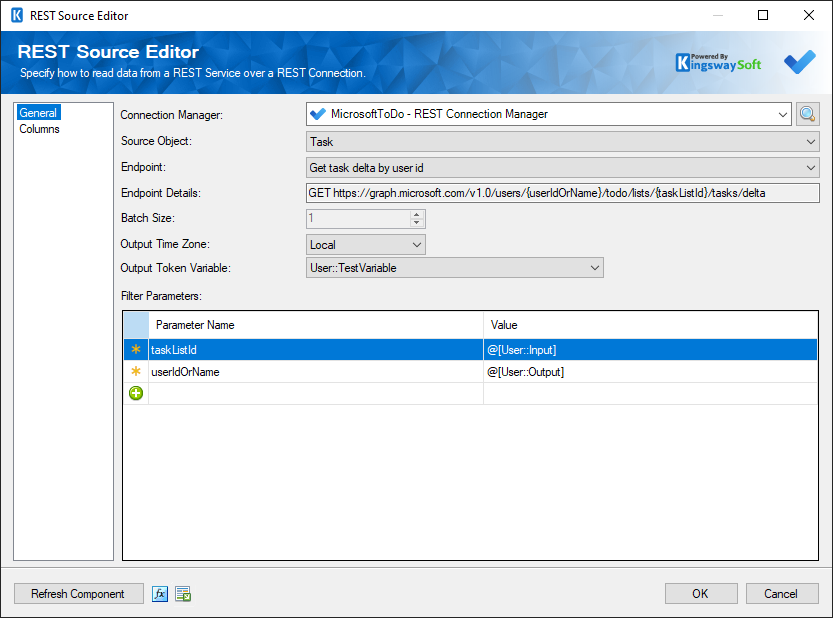Click the Refresh Component button
This screenshot has width=833, height=618.
[x=78, y=594]
